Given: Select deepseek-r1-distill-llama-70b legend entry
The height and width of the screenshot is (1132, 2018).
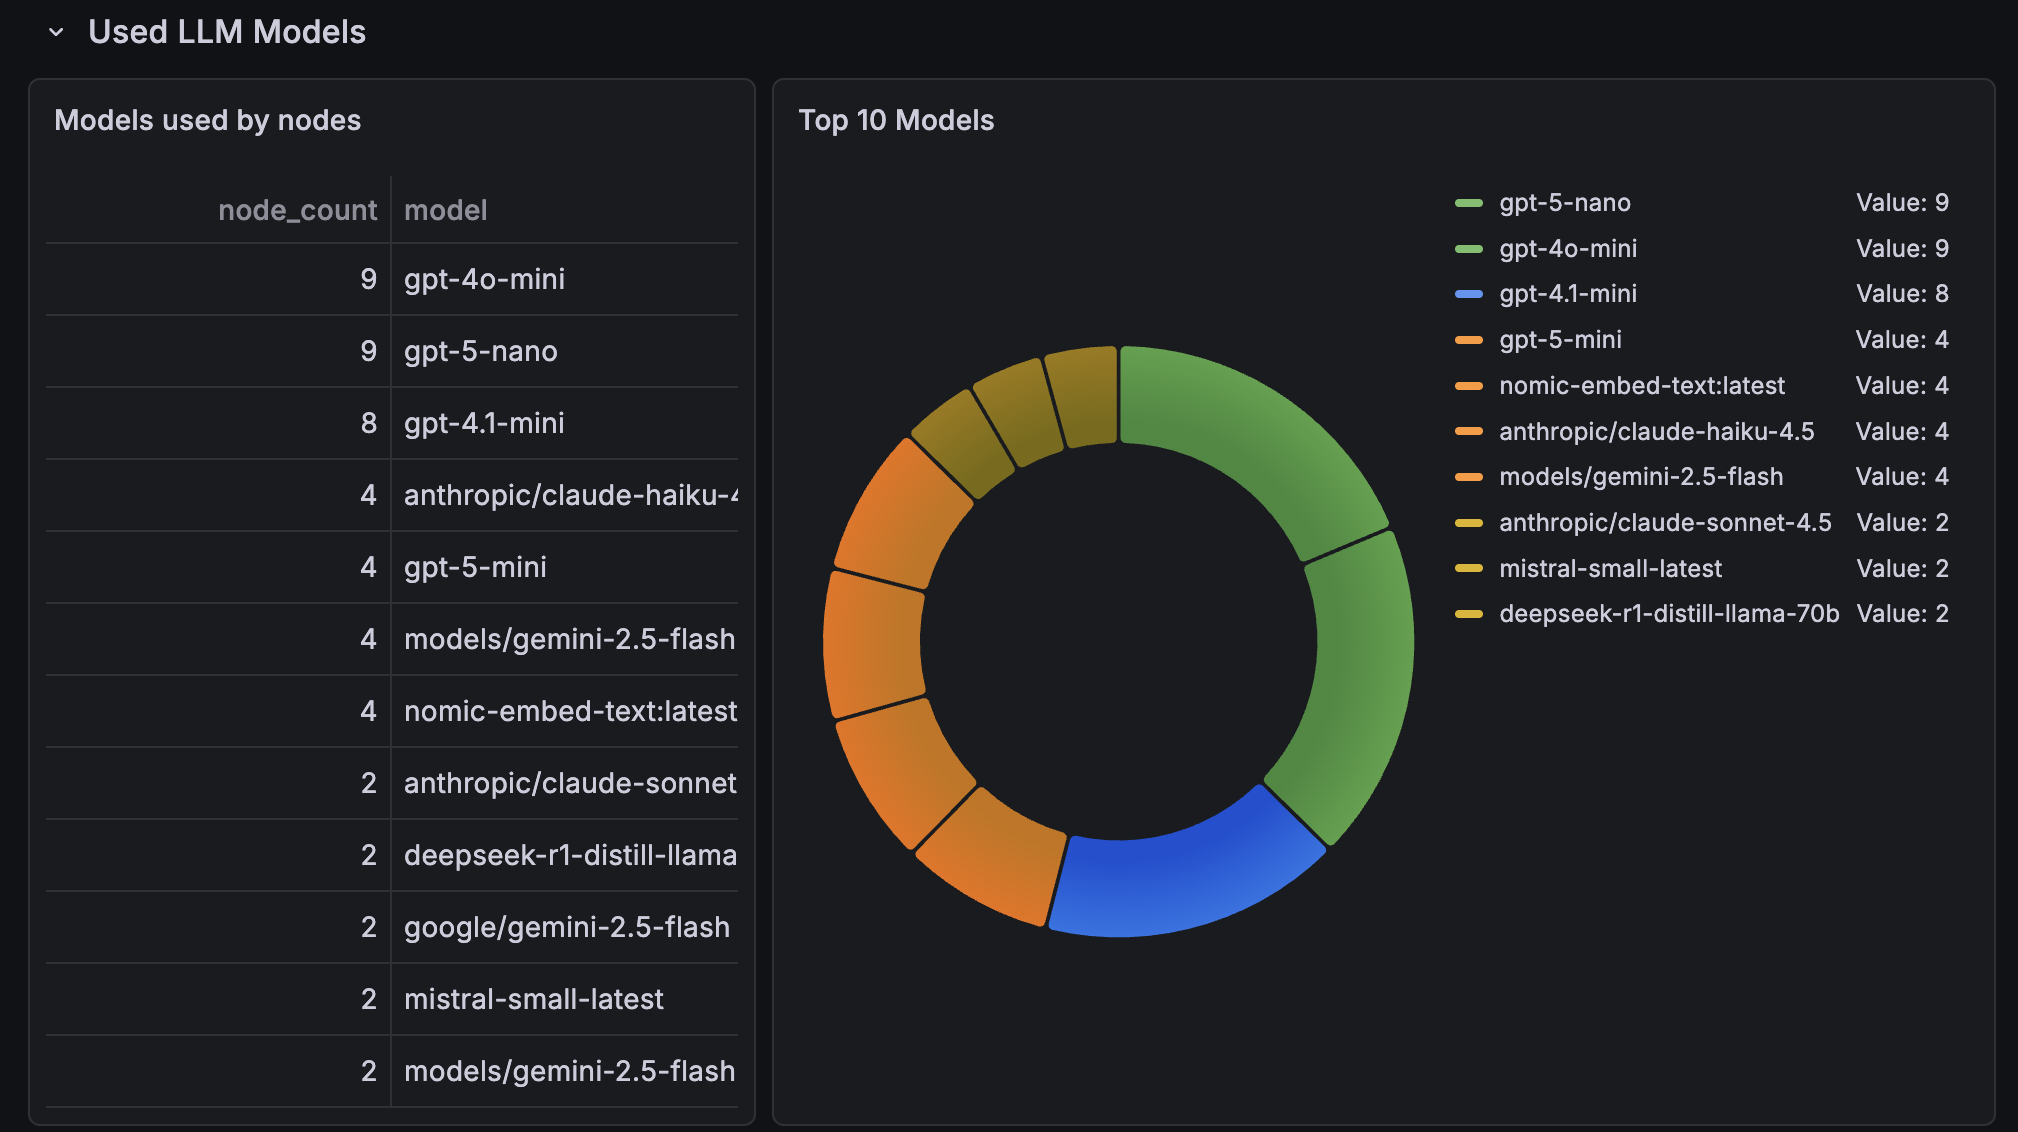Looking at the screenshot, I should pos(1668,614).
